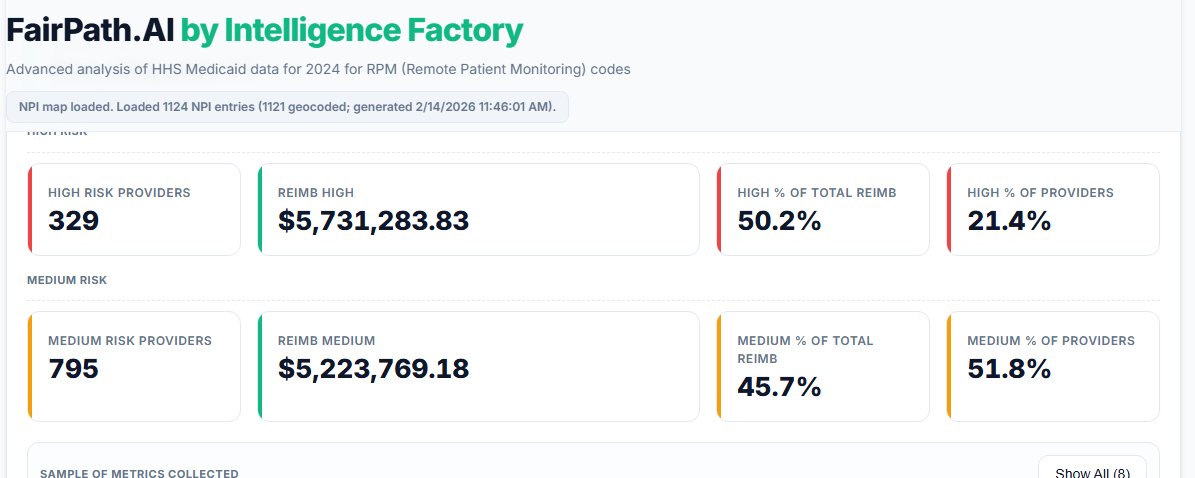Click the 50.2% high reimbursement value

pos(779,221)
